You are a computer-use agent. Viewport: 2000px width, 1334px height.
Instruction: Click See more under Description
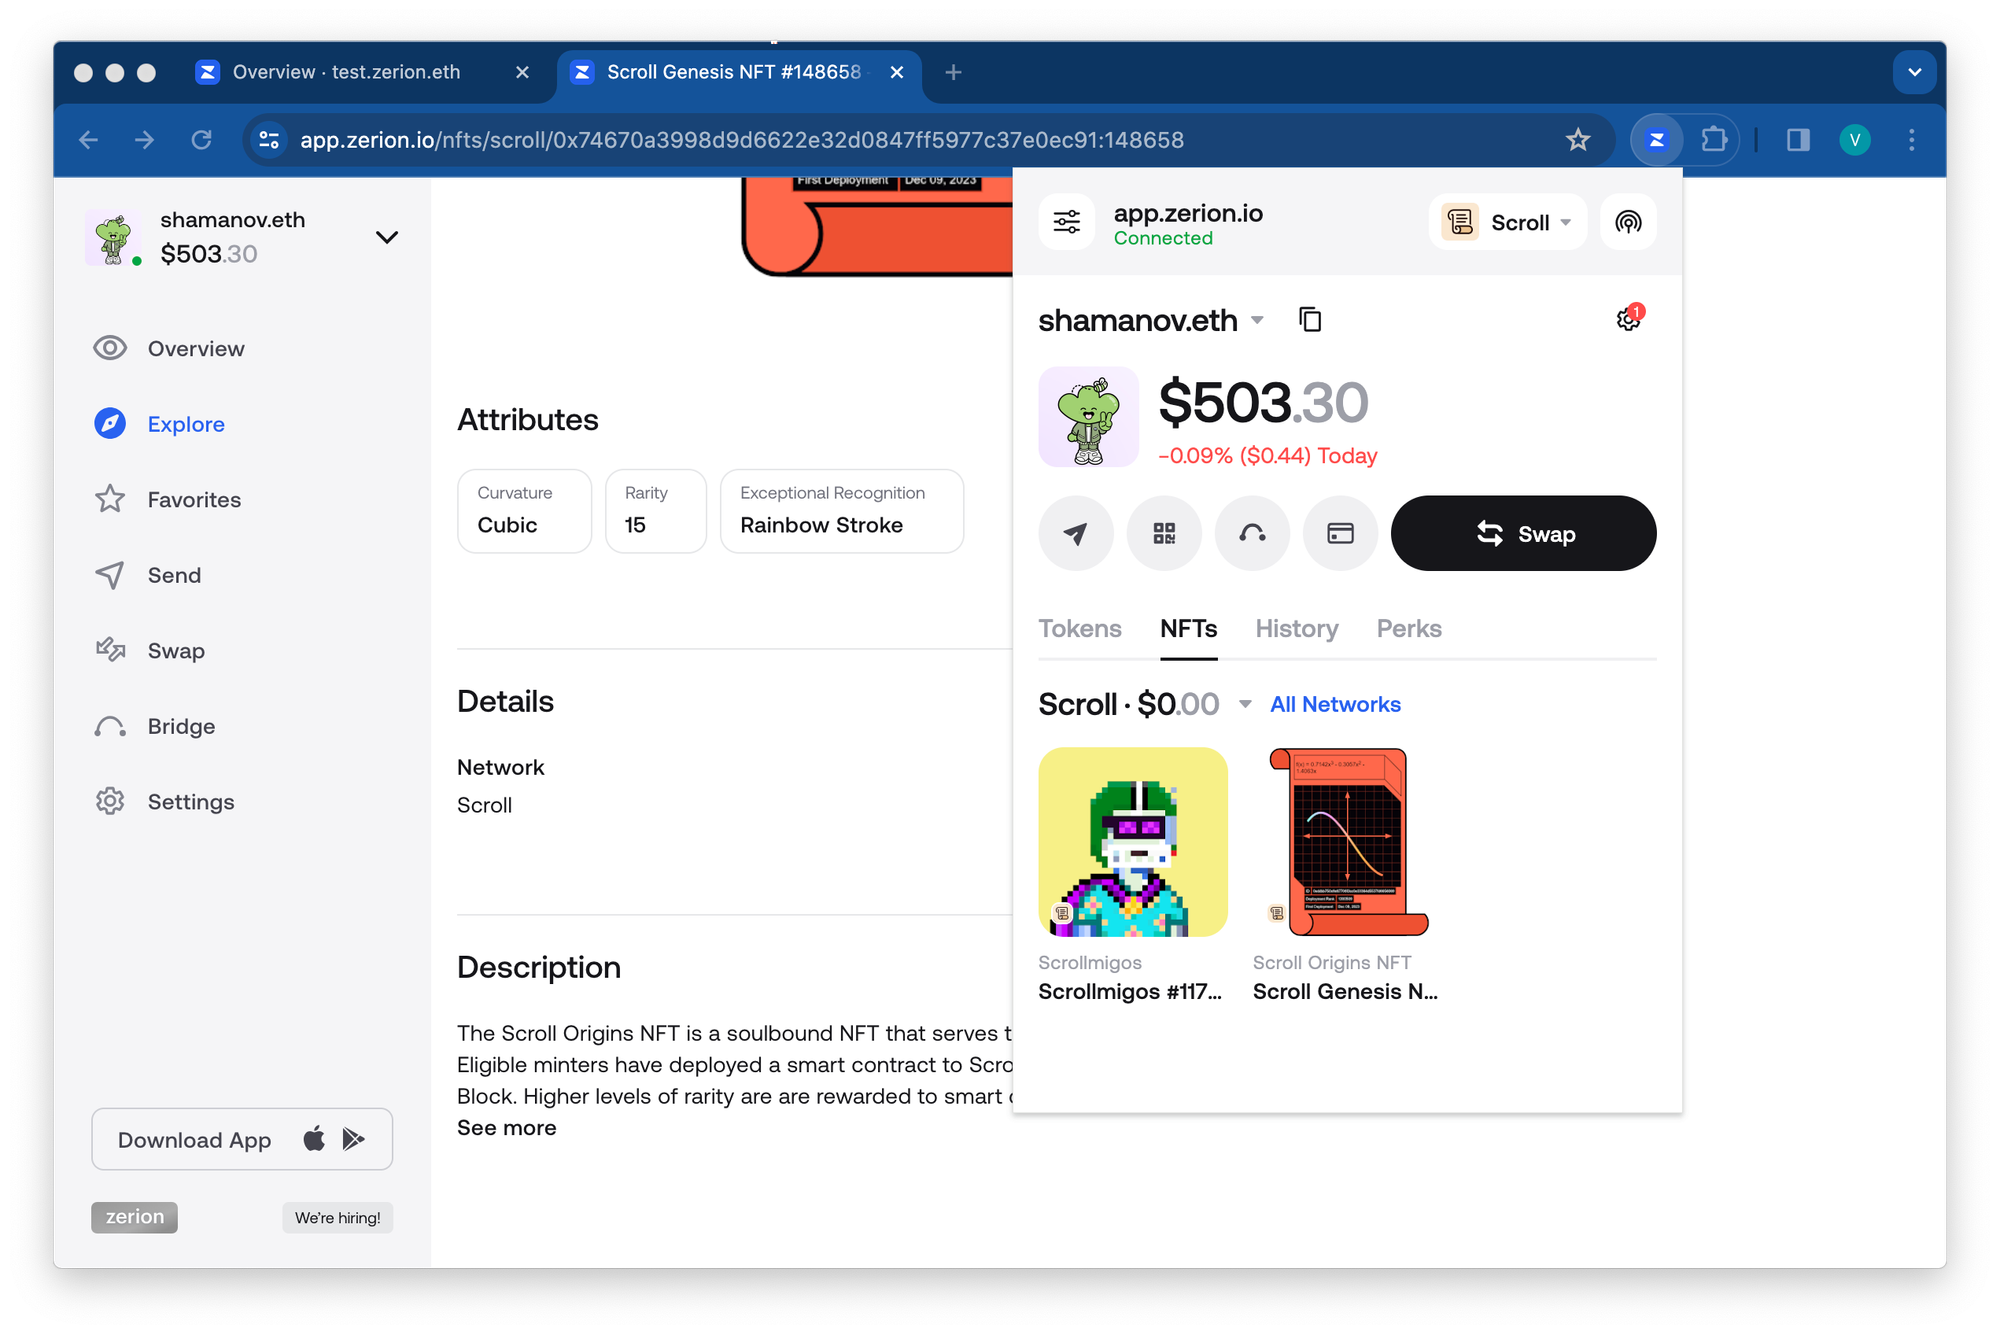point(507,1127)
